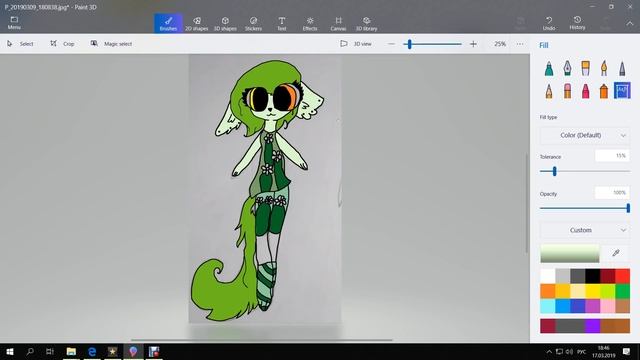
Task: Open the Effects tab
Action: tap(310, 23)
